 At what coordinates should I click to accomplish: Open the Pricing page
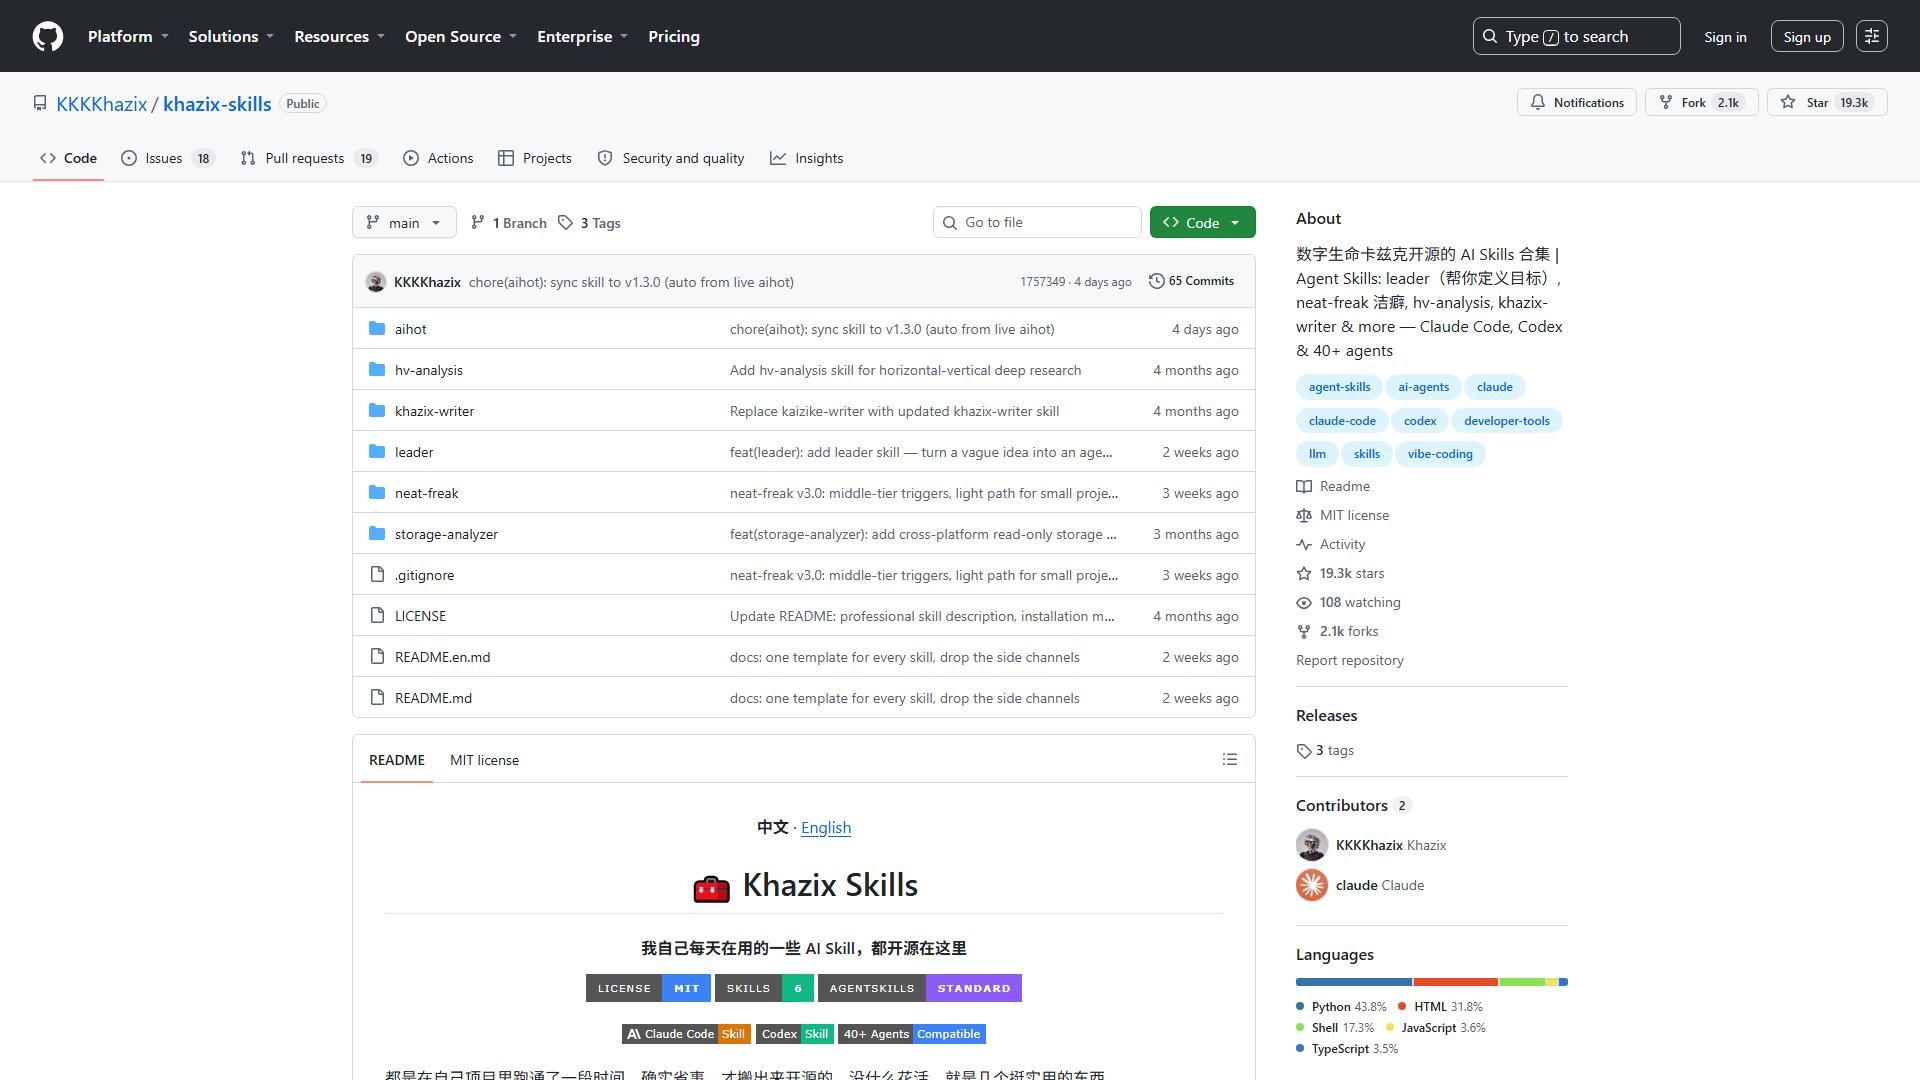coord(674,36)
